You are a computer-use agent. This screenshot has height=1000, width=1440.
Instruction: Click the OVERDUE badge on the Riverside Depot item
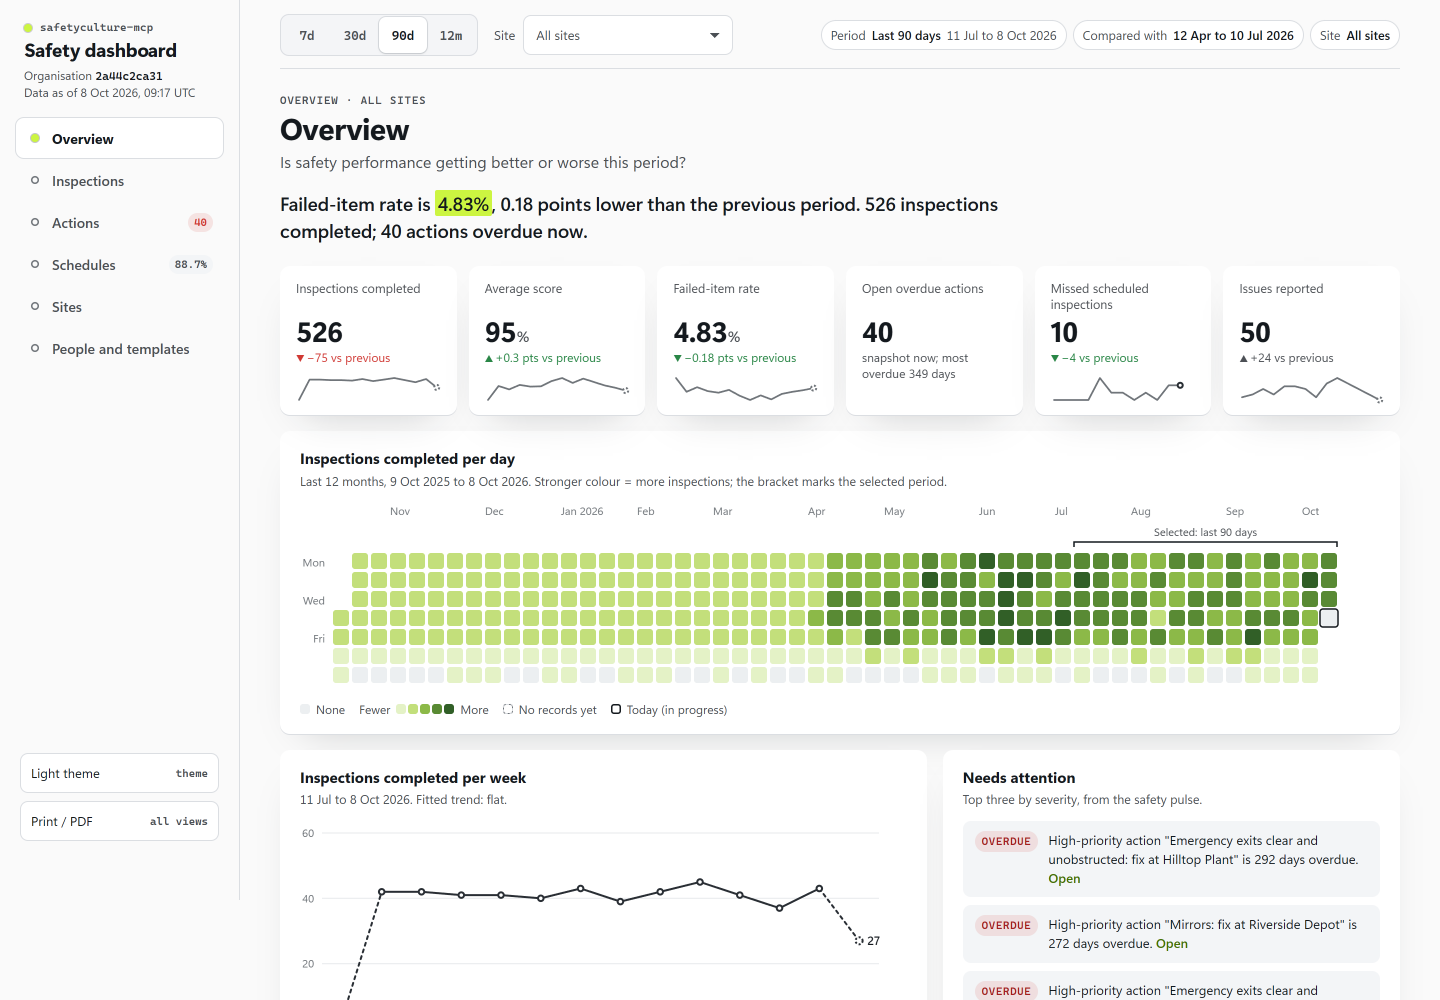coord(1006,925)
